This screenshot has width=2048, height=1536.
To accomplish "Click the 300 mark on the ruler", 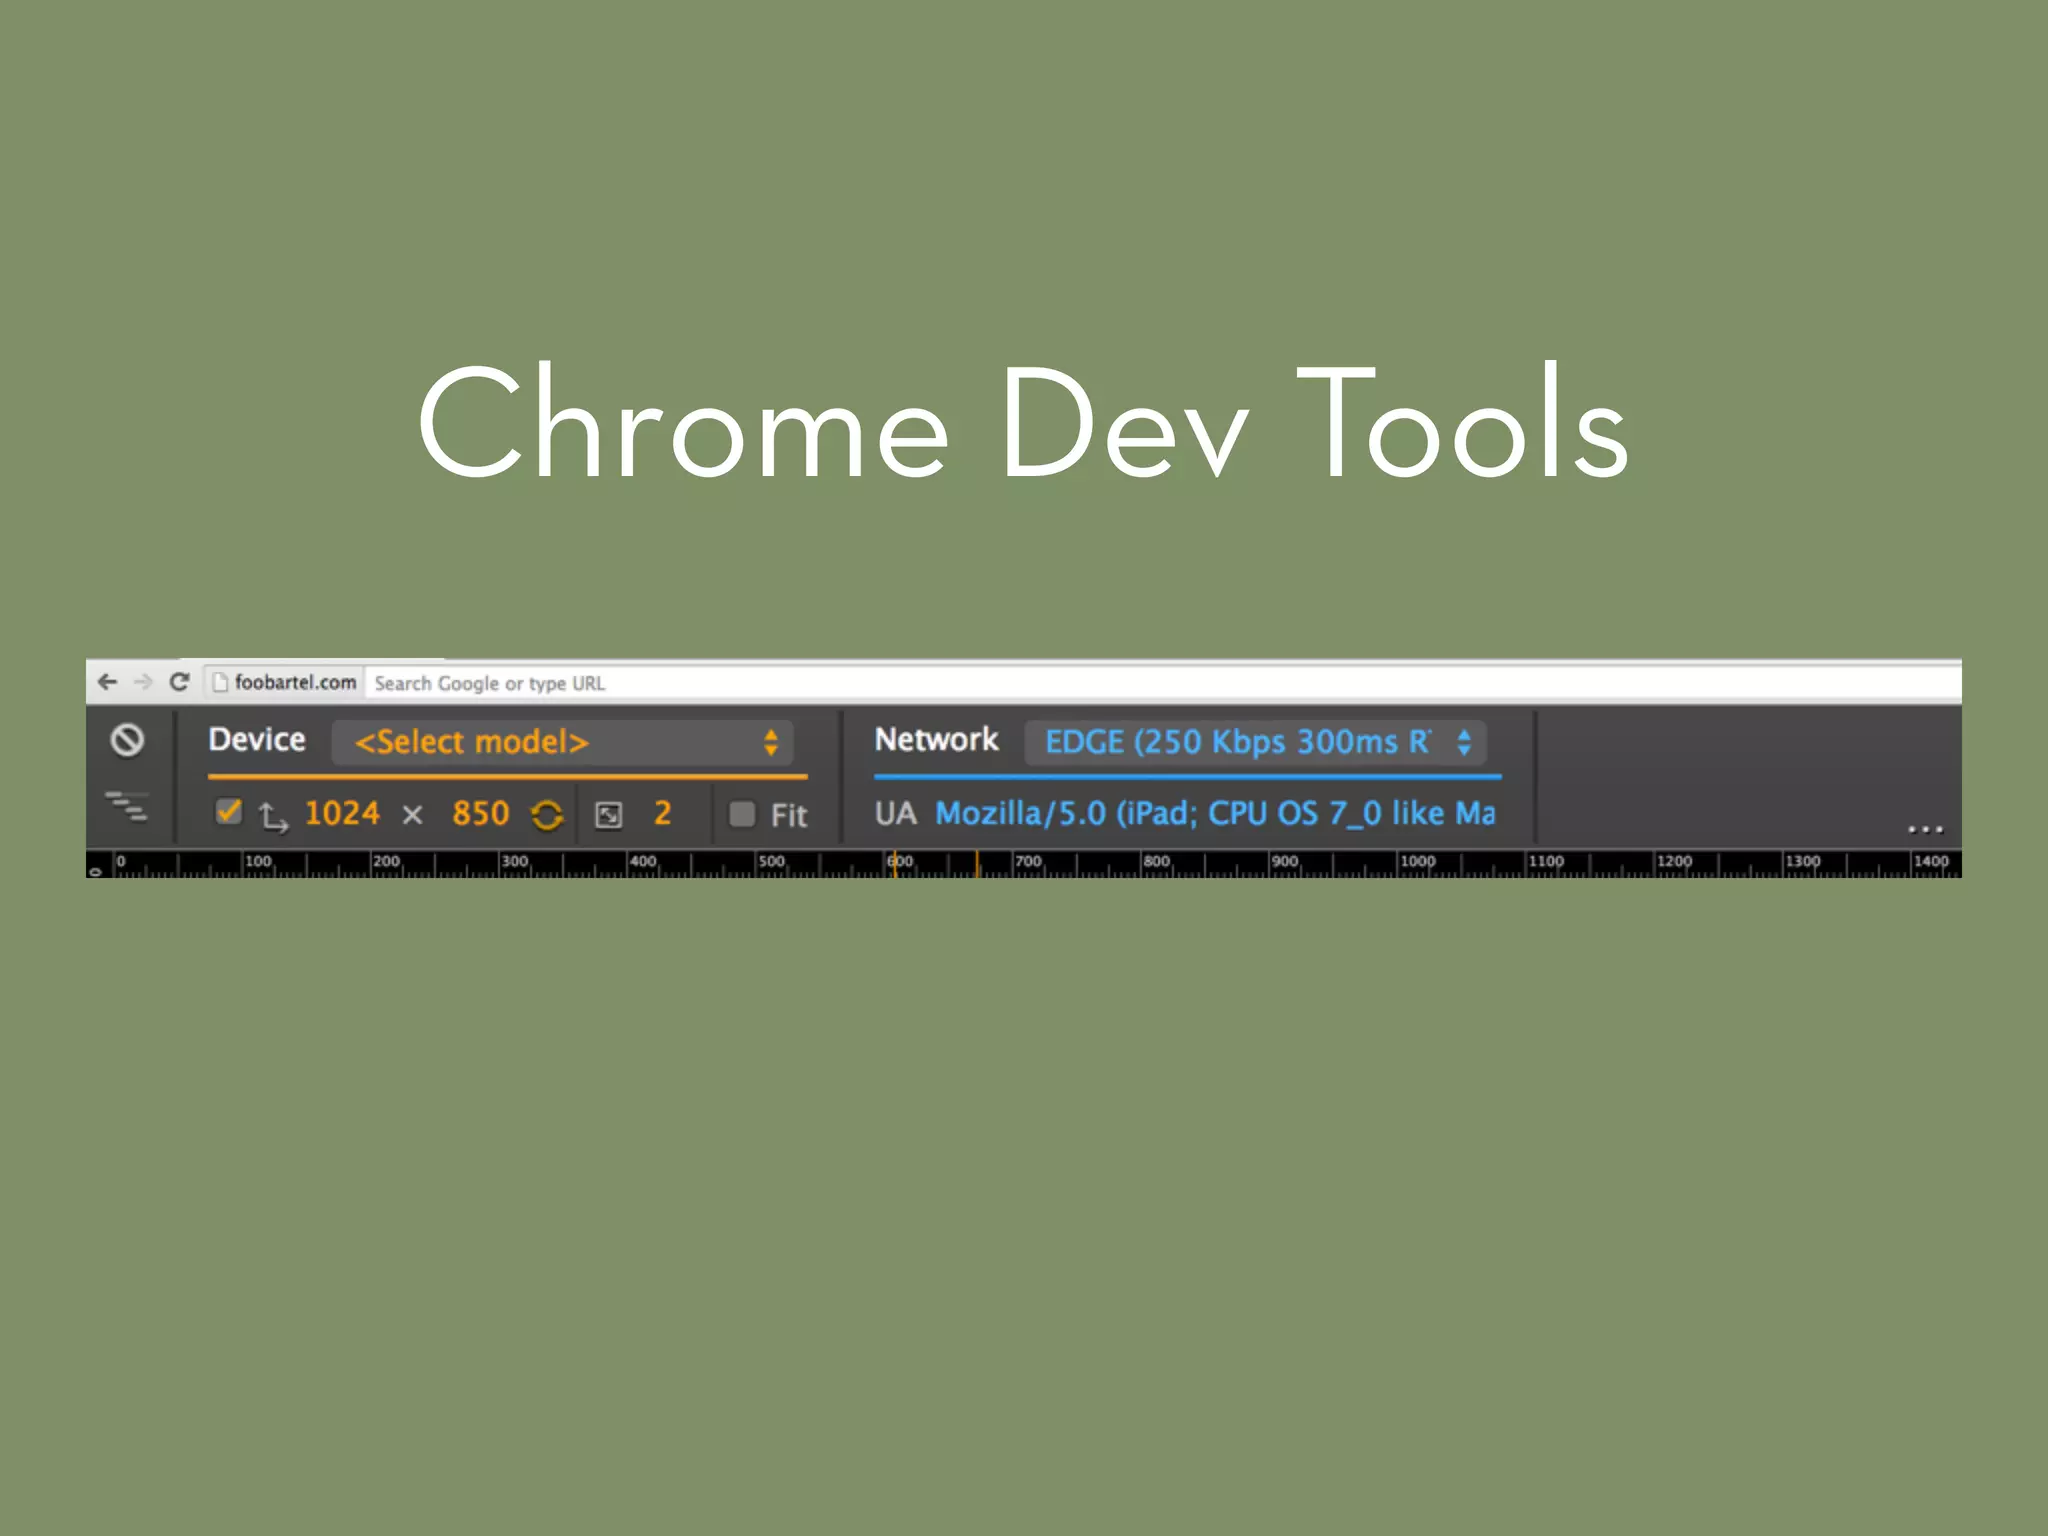I will 515,861.
